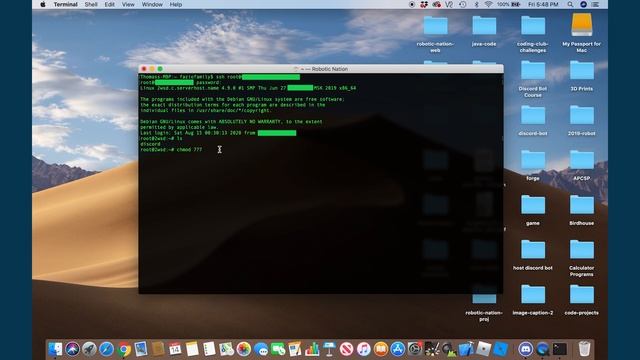This screenshot has height=360, width=640.
Task: Click the Fri 5:48 PM clock
Action: [x=543, y=4]
